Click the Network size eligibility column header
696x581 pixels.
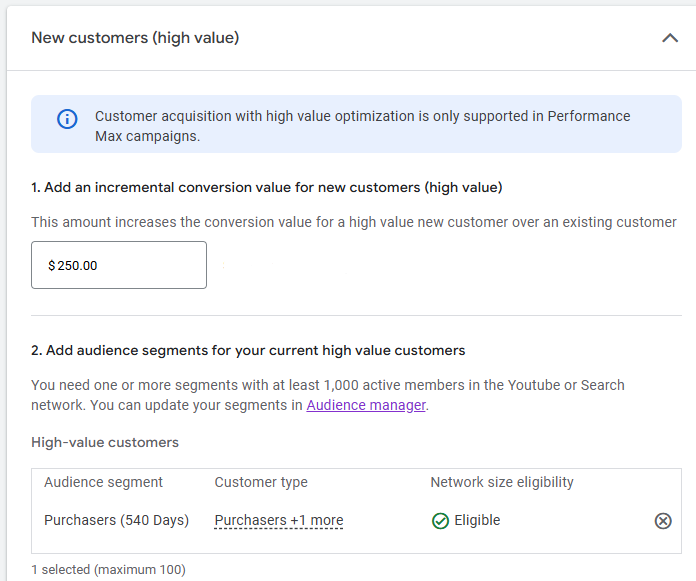point(502,482)
